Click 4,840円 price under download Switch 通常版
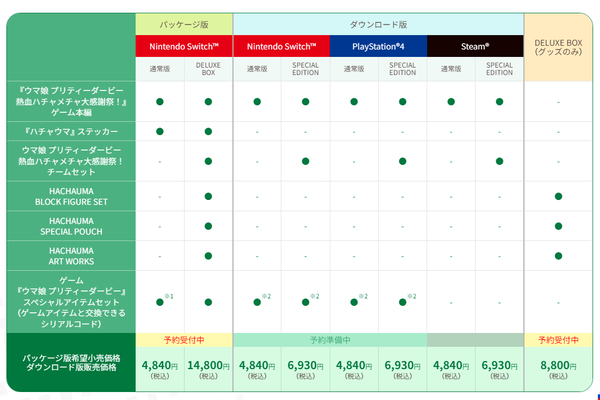The image size is (600, 400). [x=257, y=366]
